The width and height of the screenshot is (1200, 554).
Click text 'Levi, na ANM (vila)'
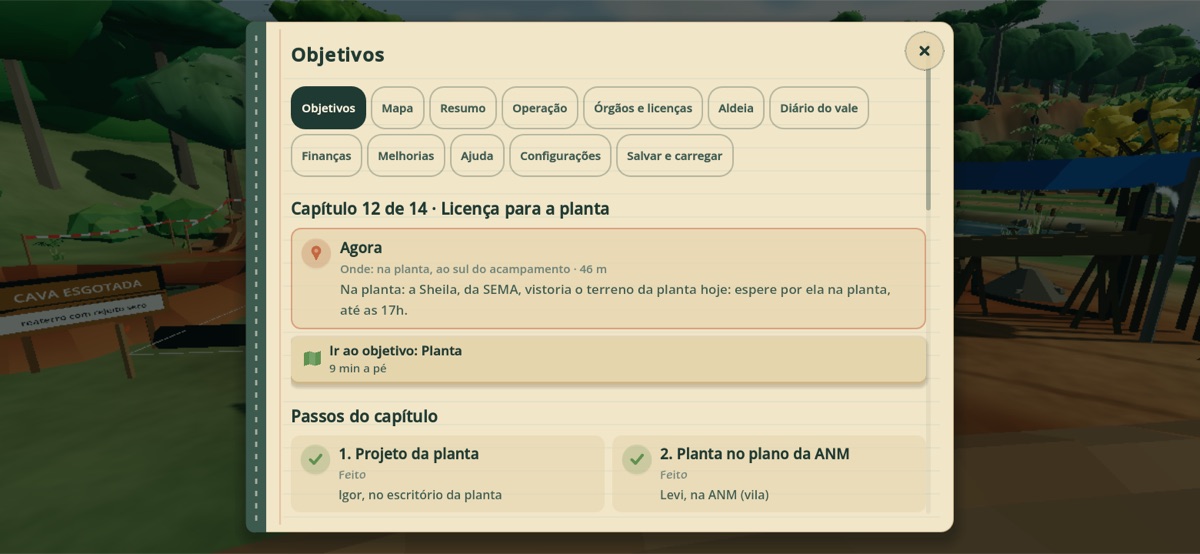714,495
